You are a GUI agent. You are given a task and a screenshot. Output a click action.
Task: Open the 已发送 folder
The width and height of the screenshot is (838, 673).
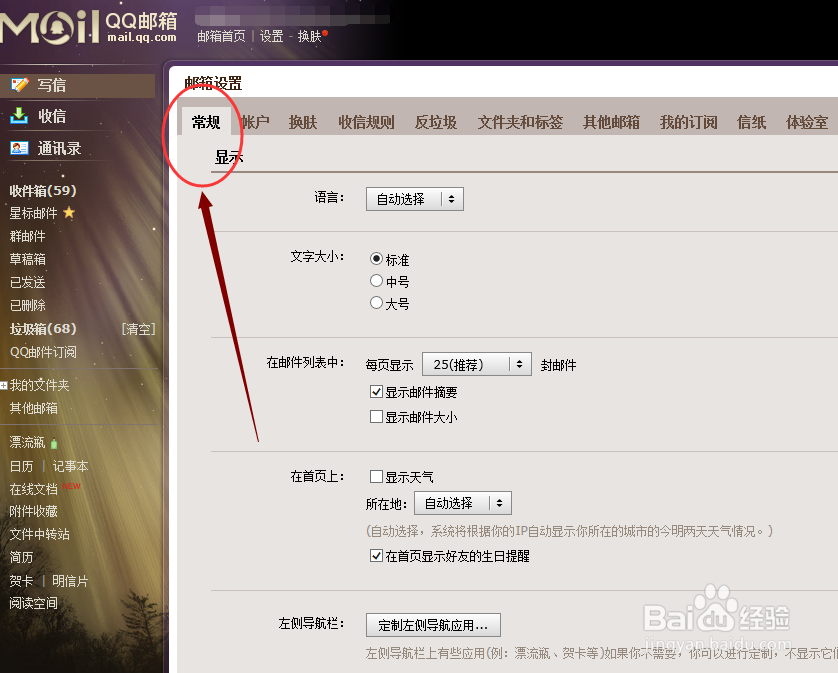(x=27, y=282)
